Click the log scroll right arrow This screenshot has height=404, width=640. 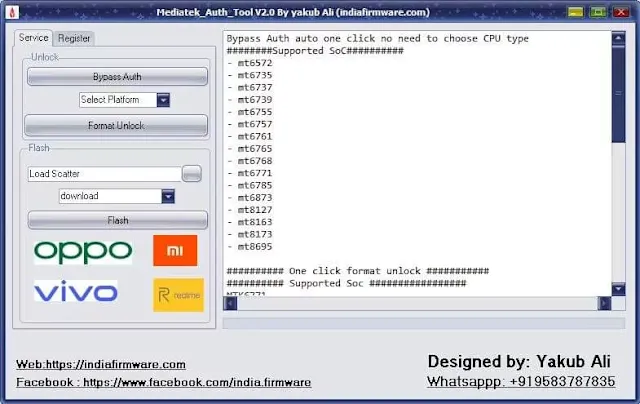(604, 304)
